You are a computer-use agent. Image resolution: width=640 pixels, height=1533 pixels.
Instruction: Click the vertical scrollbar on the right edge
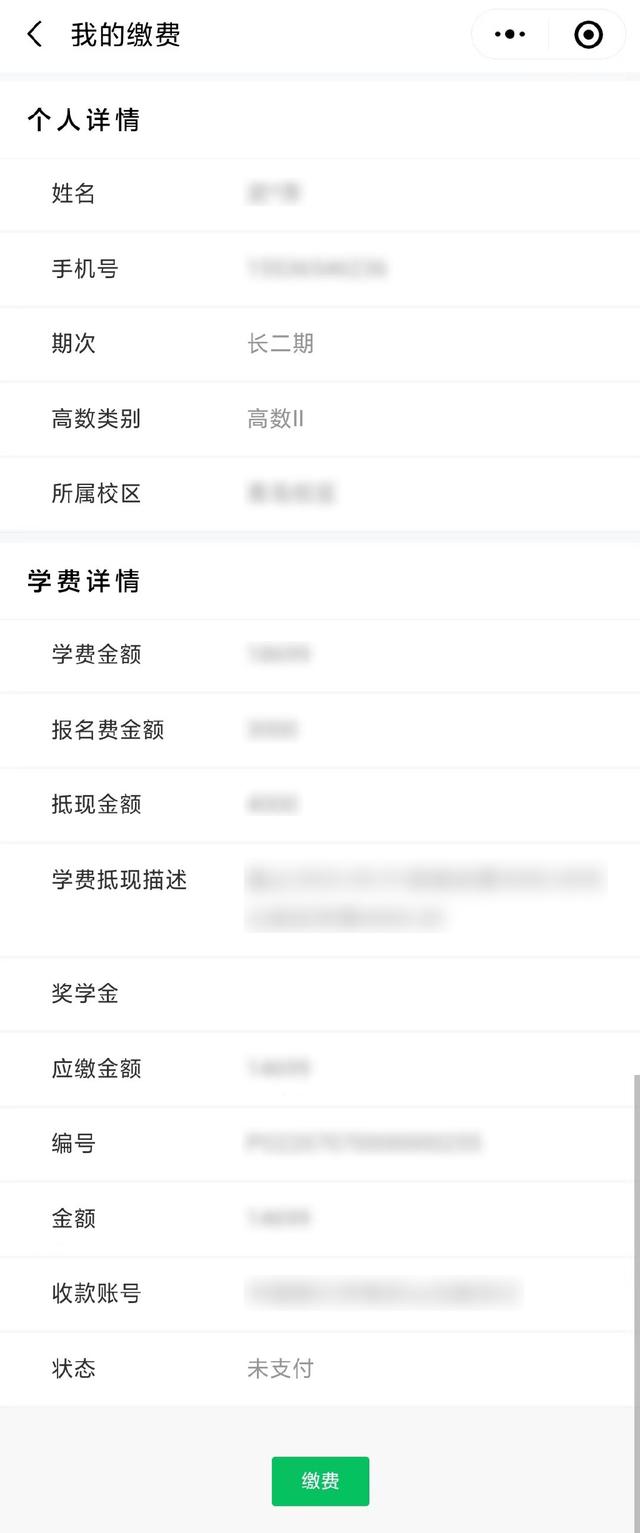click(636, 1240)
